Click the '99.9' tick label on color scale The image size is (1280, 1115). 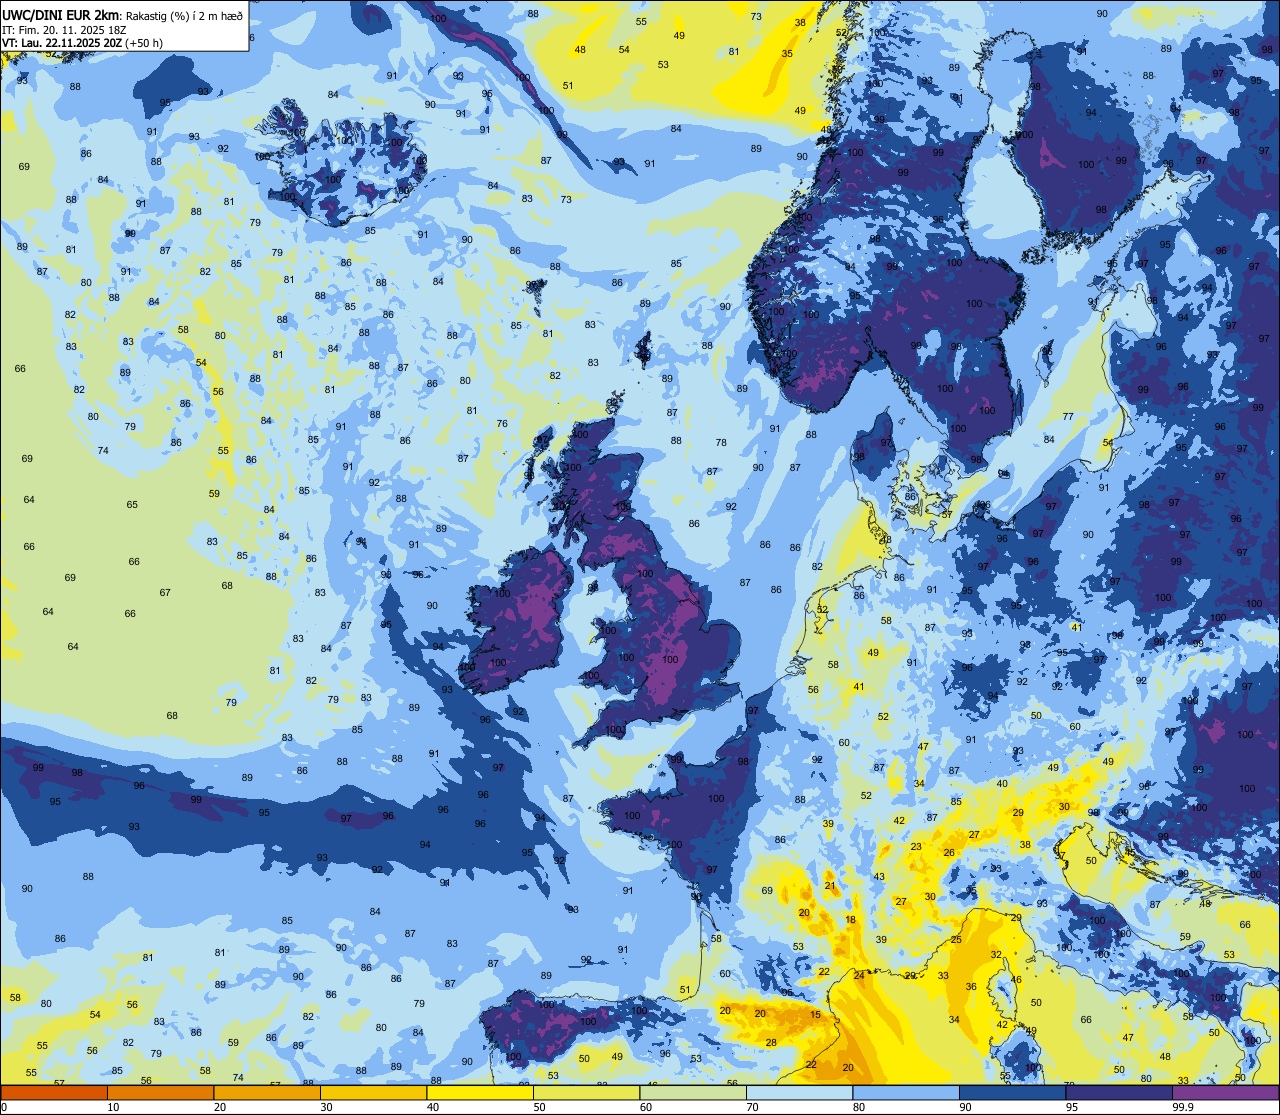(x=1183, y=1107)
